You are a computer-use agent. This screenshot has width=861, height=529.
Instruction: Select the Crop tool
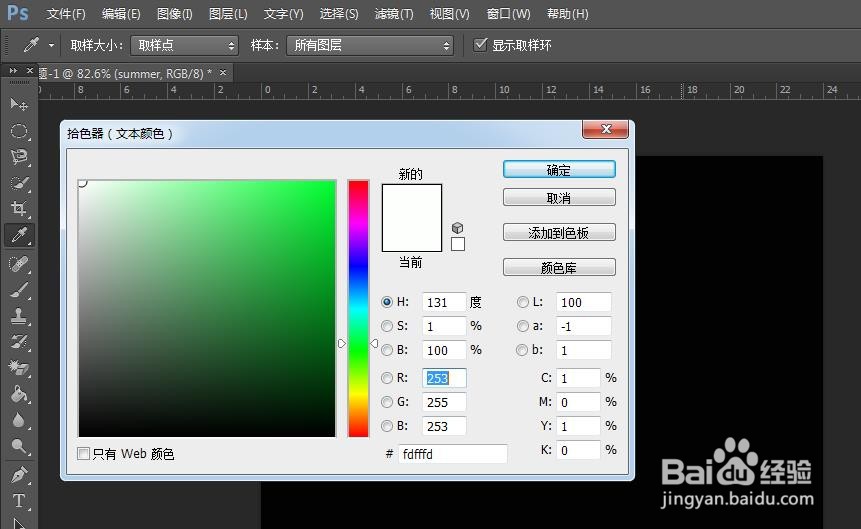(x=19, y=209)
